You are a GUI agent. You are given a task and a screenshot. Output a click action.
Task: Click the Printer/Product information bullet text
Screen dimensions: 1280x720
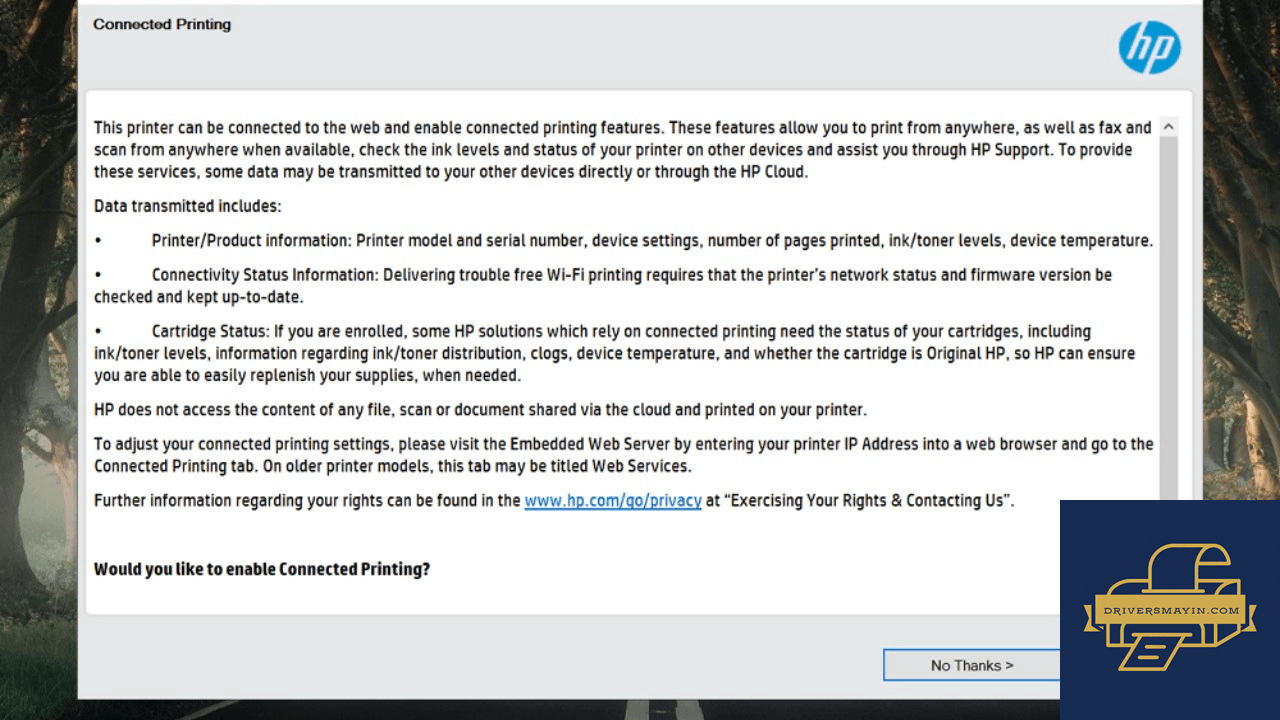coord(652,241)
